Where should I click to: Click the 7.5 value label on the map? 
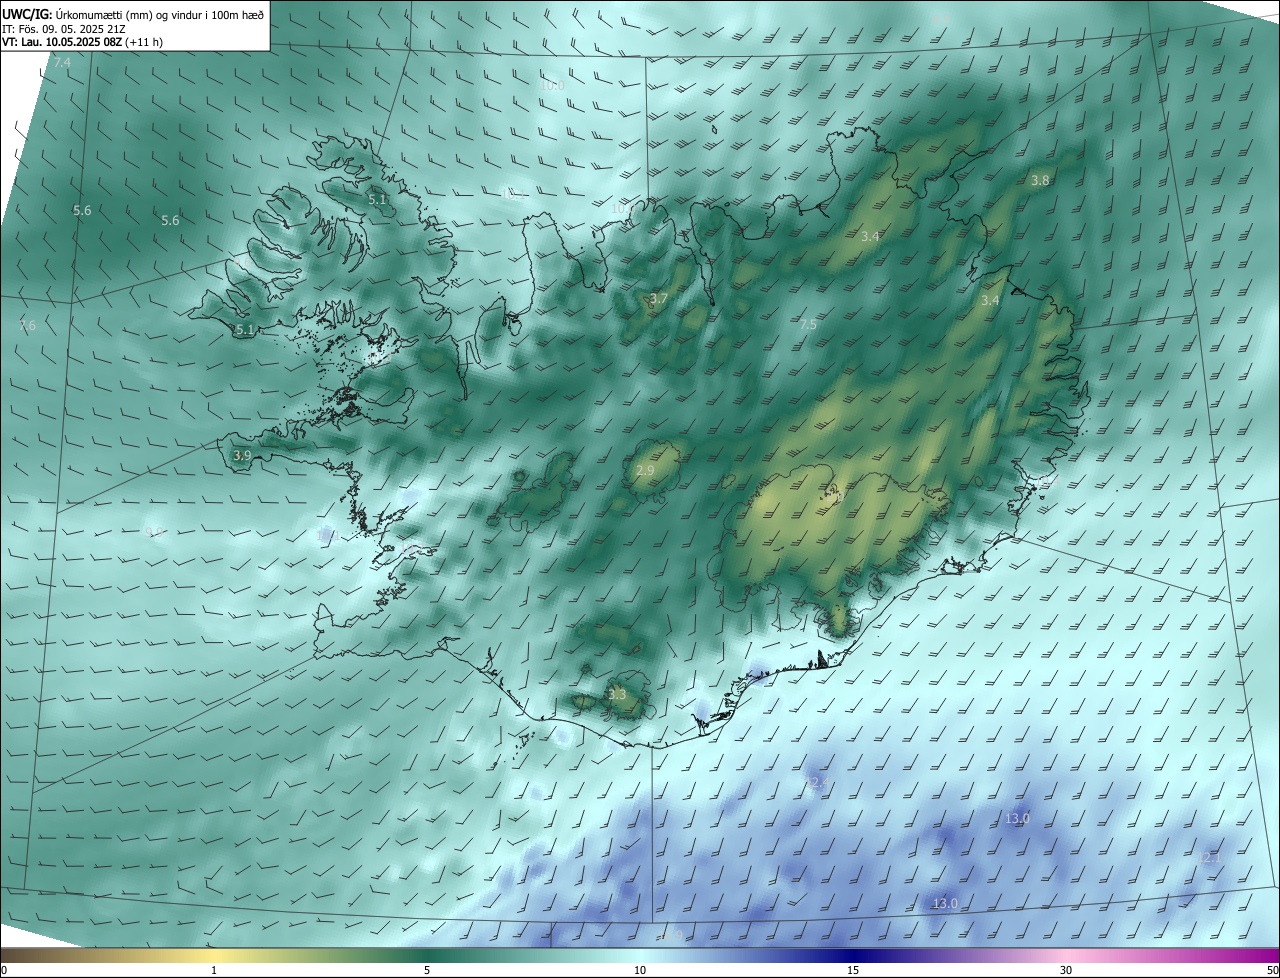tap(808, 325)
